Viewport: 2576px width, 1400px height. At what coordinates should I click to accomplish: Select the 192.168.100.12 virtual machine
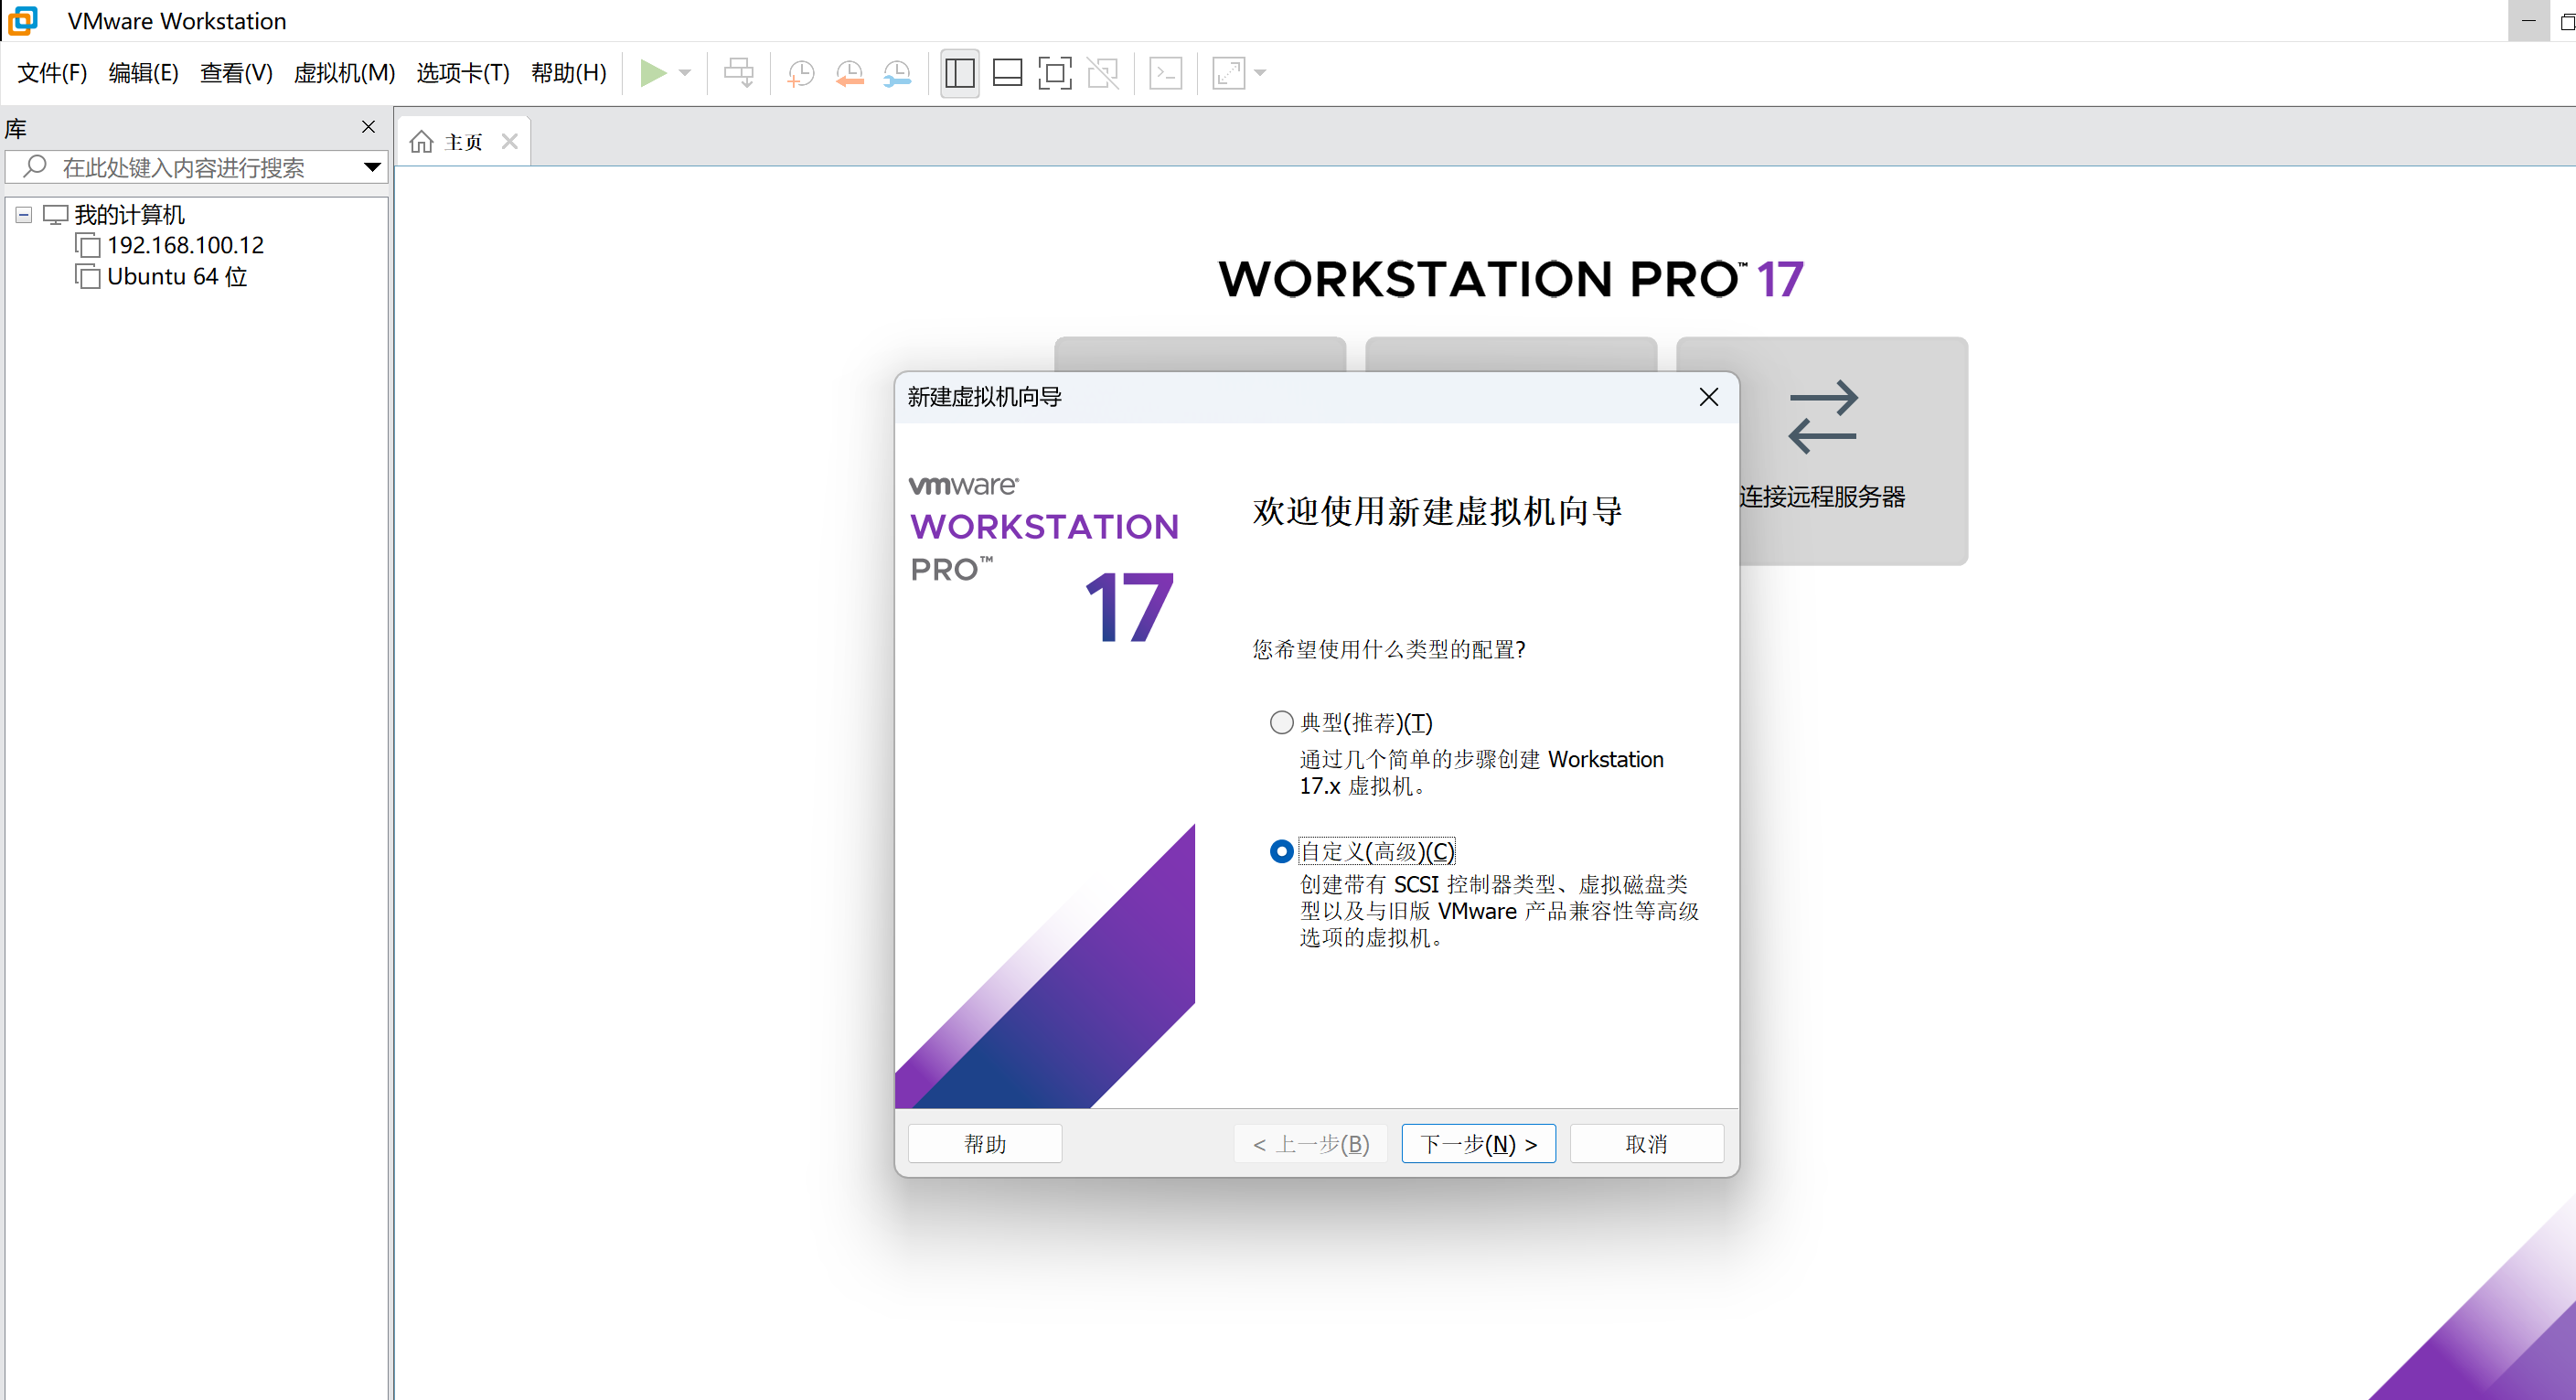pos(186,246)
